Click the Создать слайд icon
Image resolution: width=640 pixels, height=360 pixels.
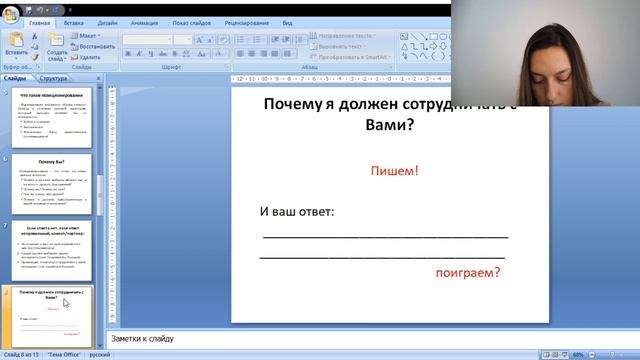(x=56, y=40)
